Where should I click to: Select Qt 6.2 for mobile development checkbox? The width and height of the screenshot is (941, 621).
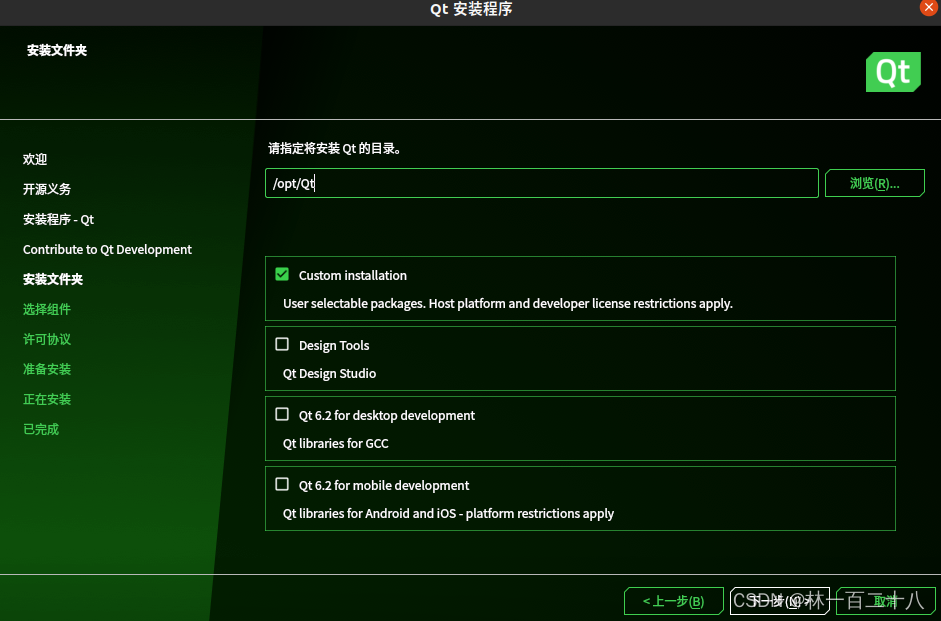(x=281, y=484)
